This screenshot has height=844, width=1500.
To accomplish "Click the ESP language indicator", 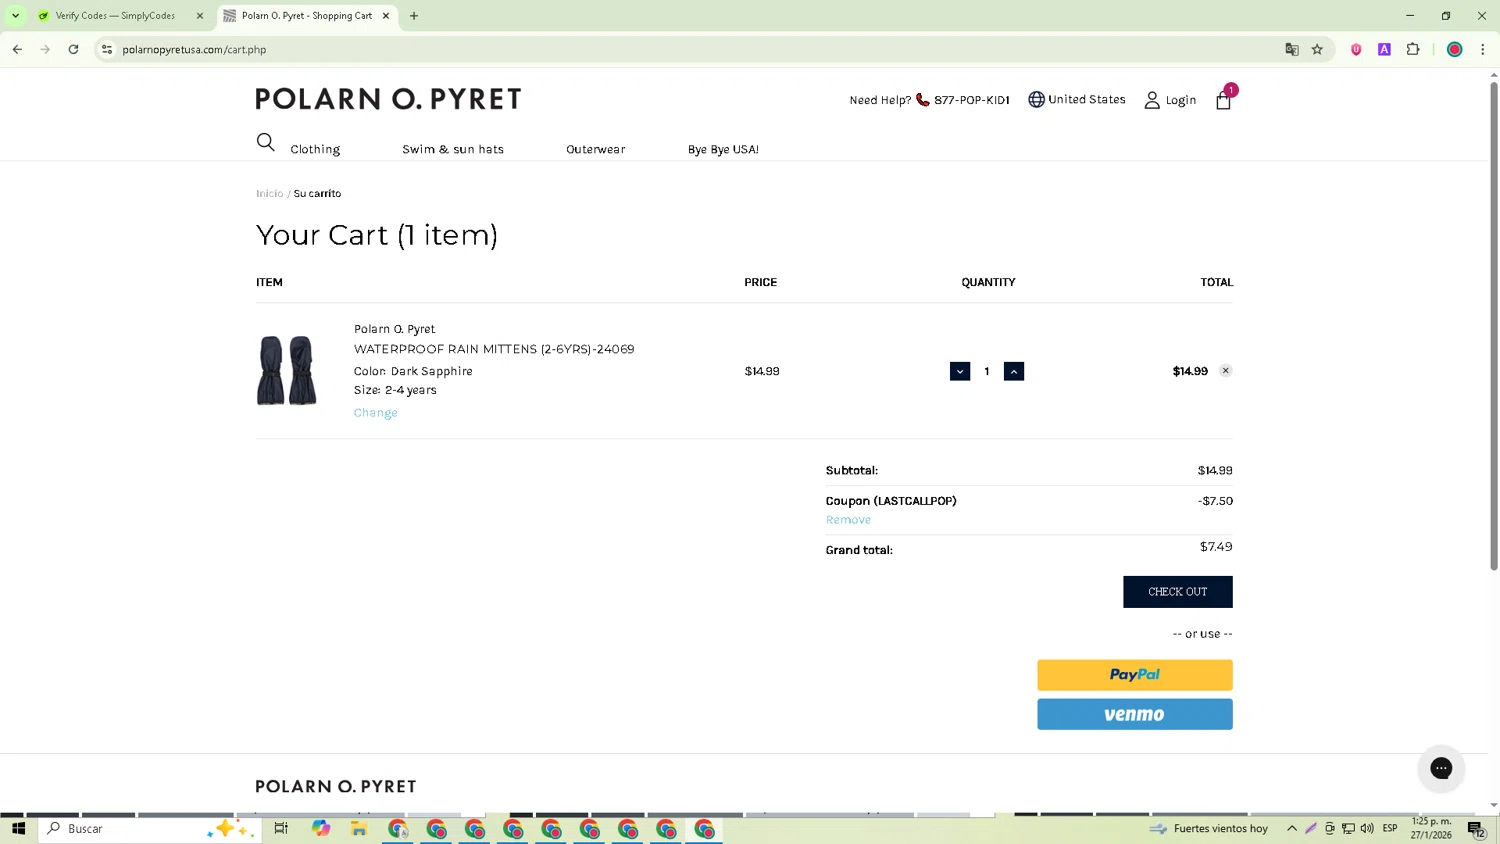I will pyautogui.click(x=1390, y=828).
